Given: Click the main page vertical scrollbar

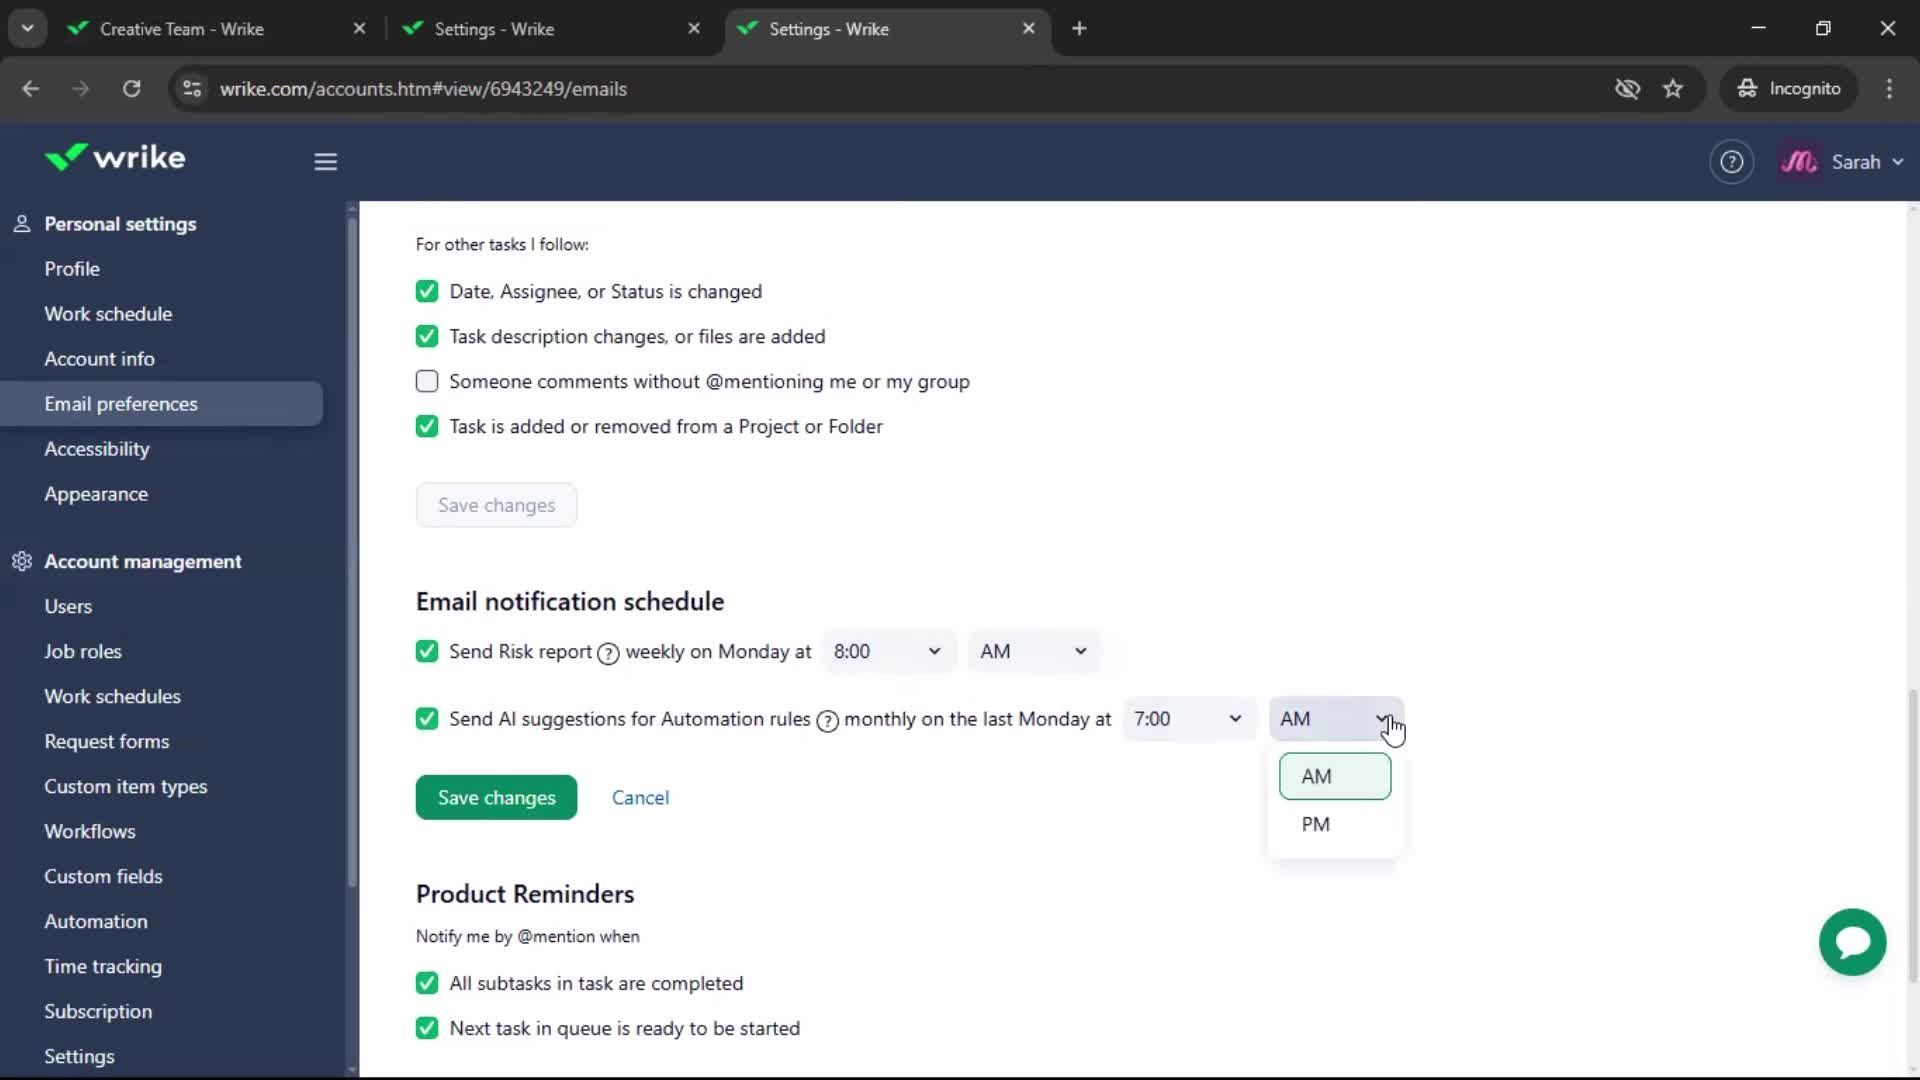Looking at the screenshot, I should 1912,835.
